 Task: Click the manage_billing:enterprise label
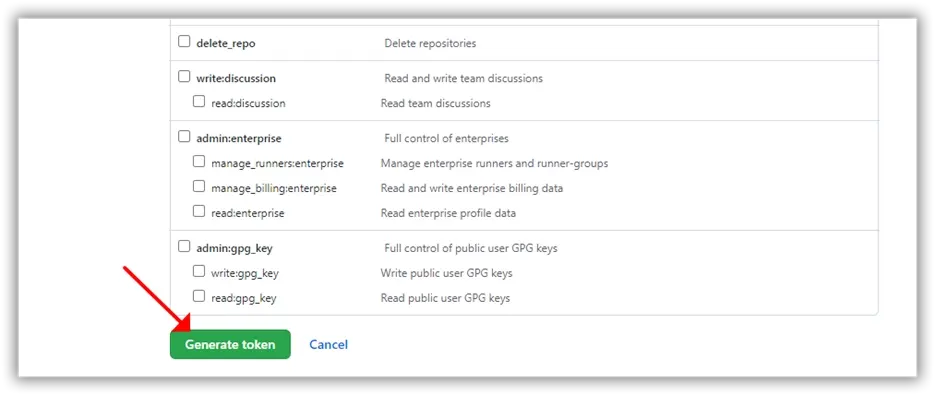[274, 189]
